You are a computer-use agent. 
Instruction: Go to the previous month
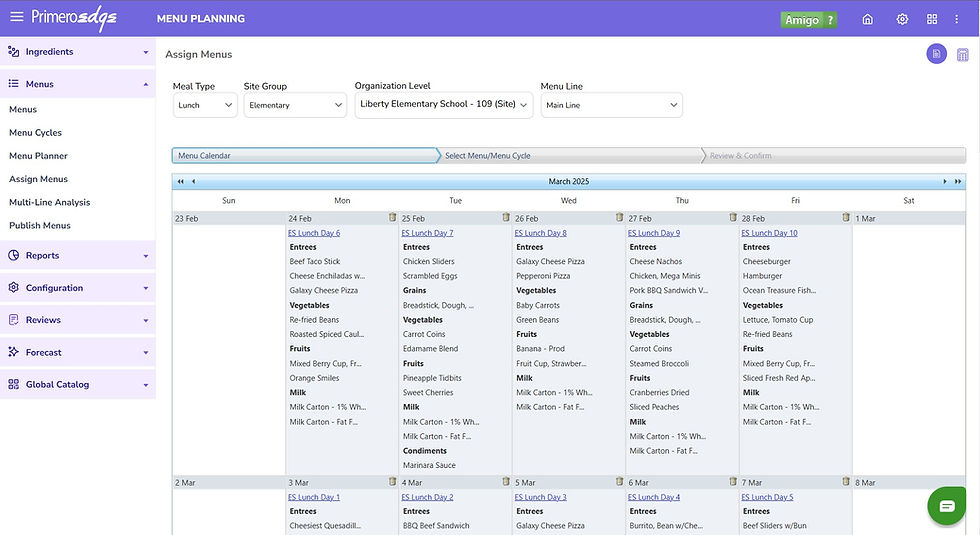pyautogui.click(x=194, y=181)
